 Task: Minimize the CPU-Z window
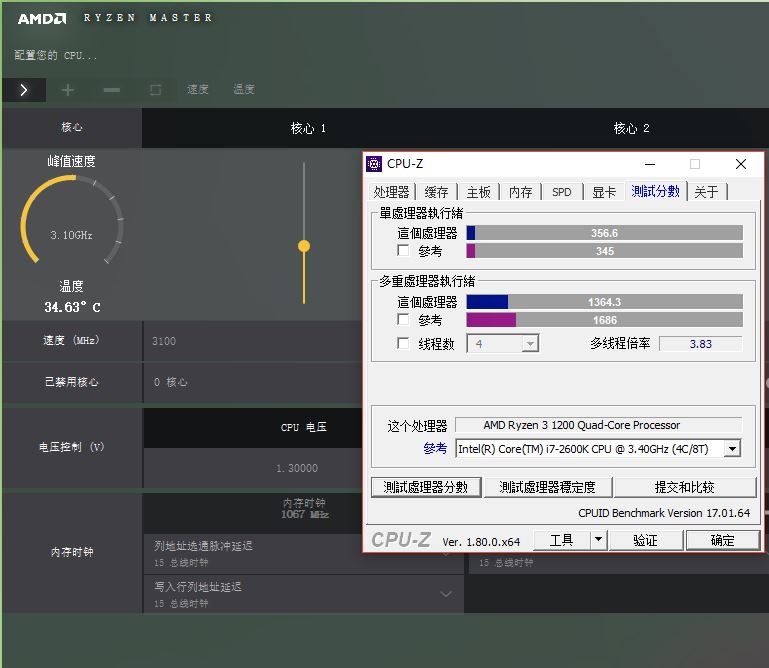pos(650,164)
